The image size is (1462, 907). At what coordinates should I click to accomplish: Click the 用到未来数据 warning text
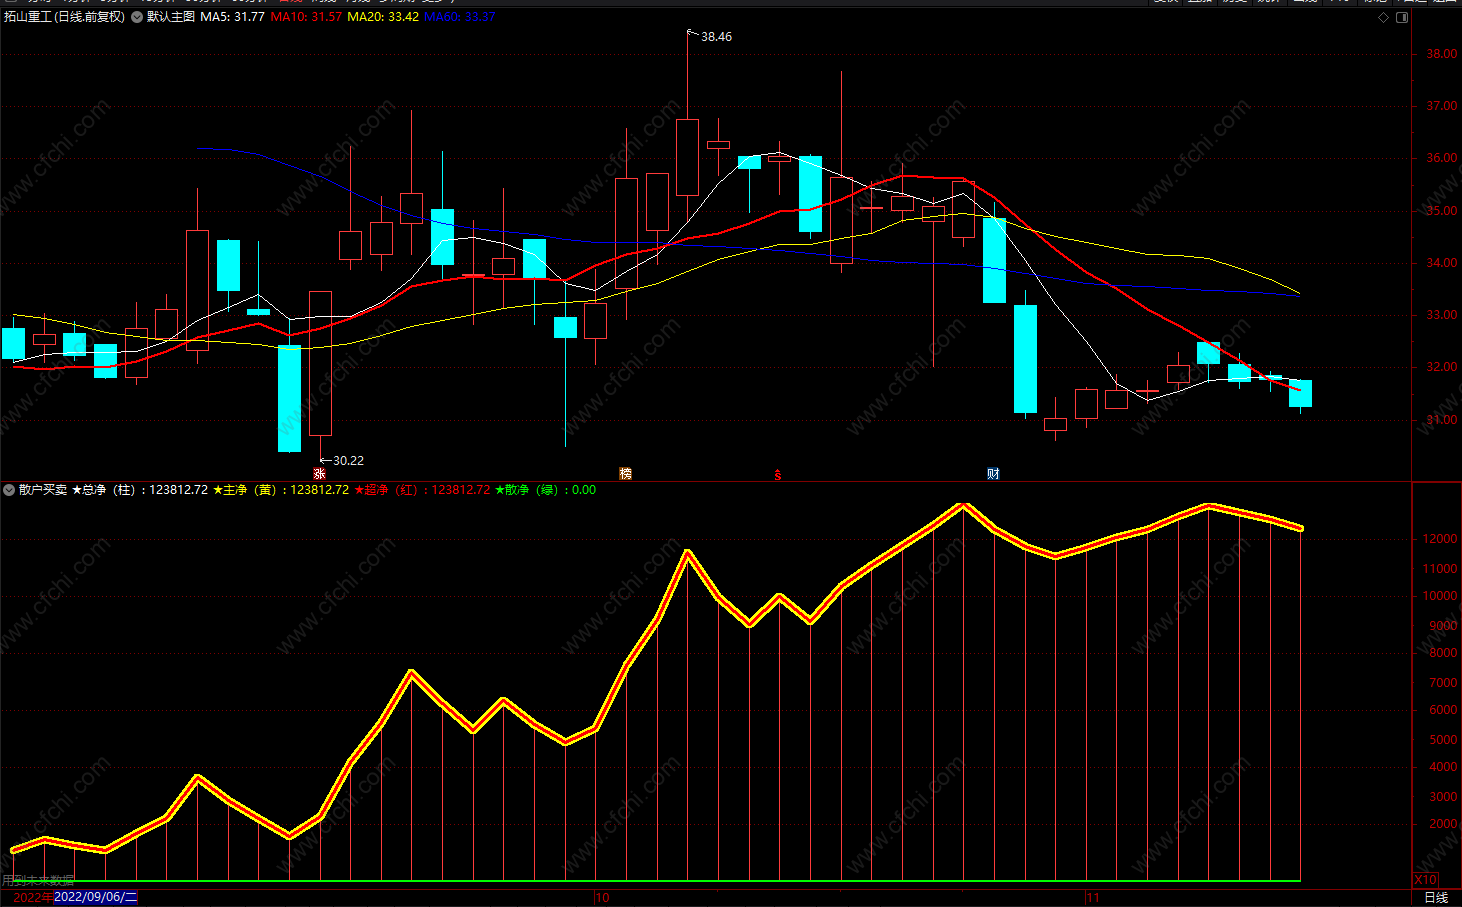(x=38, y=880)
